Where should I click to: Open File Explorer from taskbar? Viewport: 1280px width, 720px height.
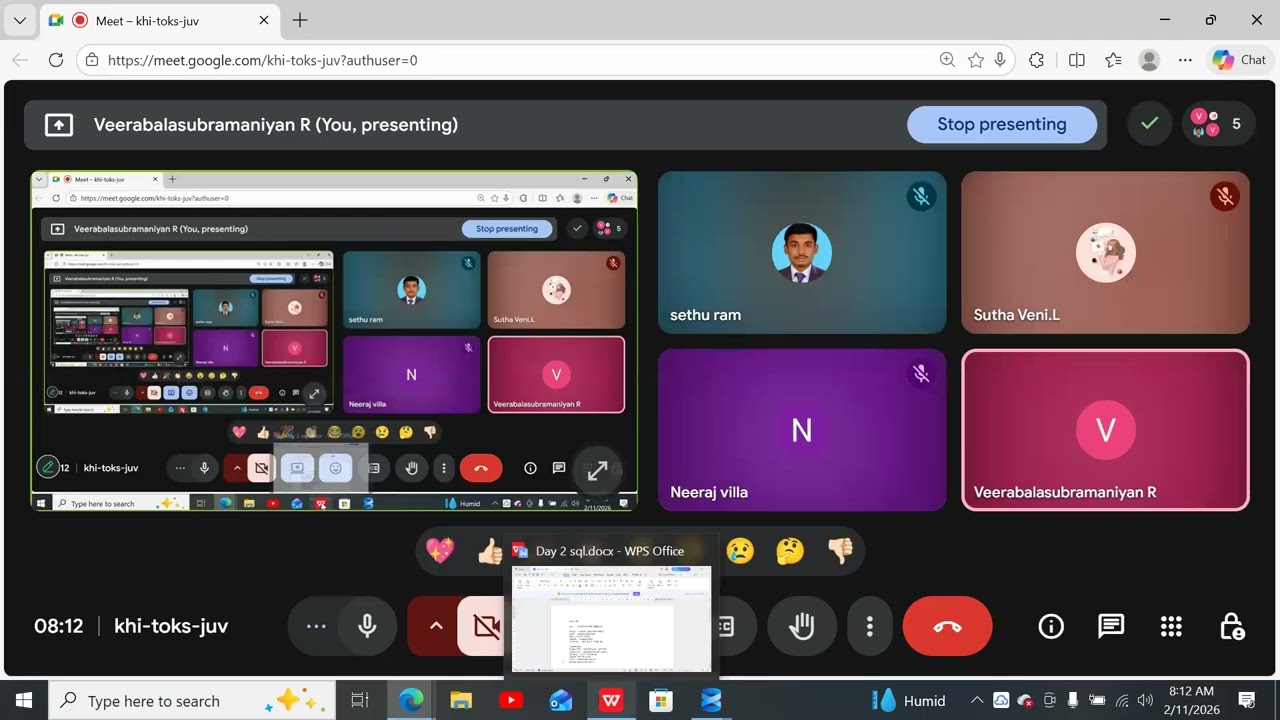click(461, 700)
